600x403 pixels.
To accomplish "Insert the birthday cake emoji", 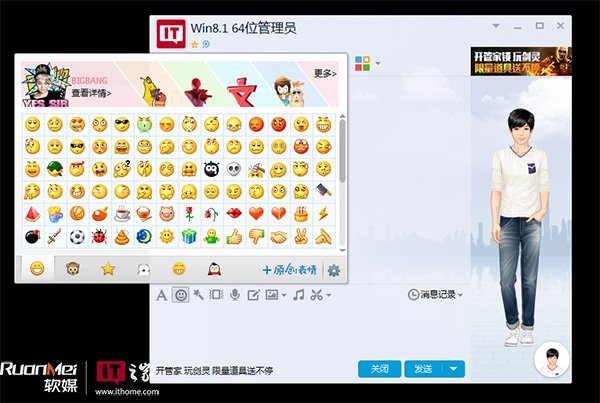I will point(301,214).
